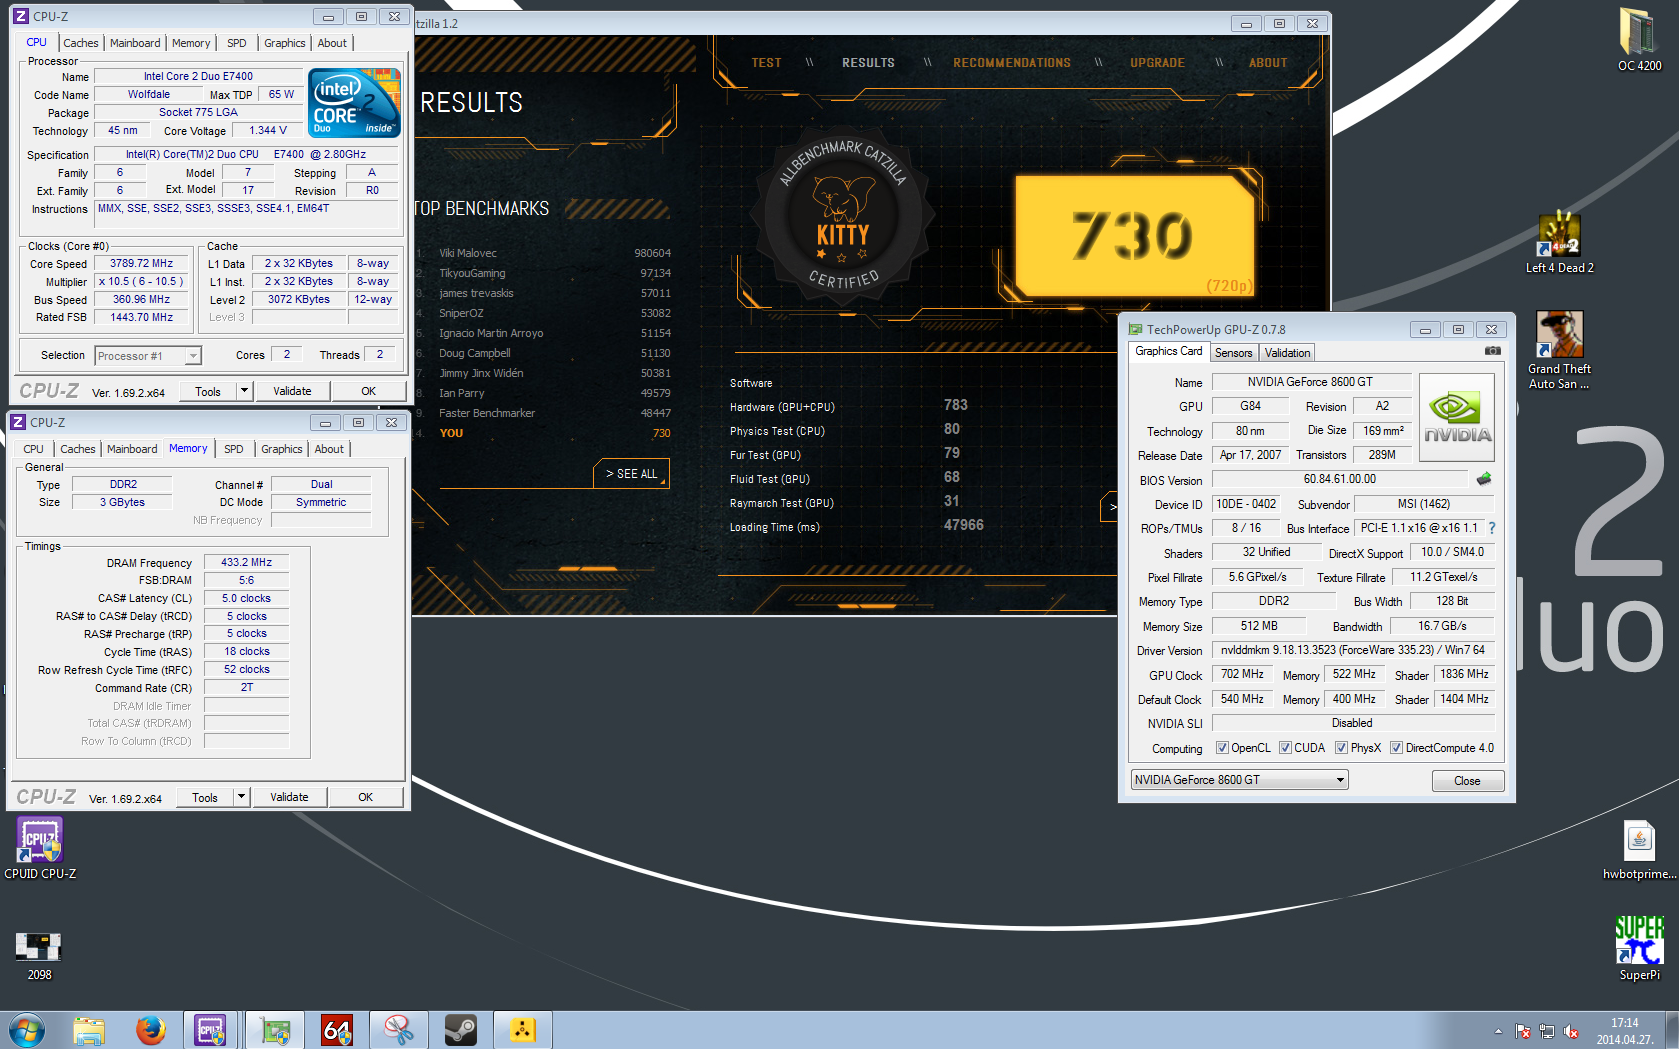Image resolution: width=1679 pixels, height=1049 pixels.
Task: Open Windows Start button
Action: (x=27, y=1030)
